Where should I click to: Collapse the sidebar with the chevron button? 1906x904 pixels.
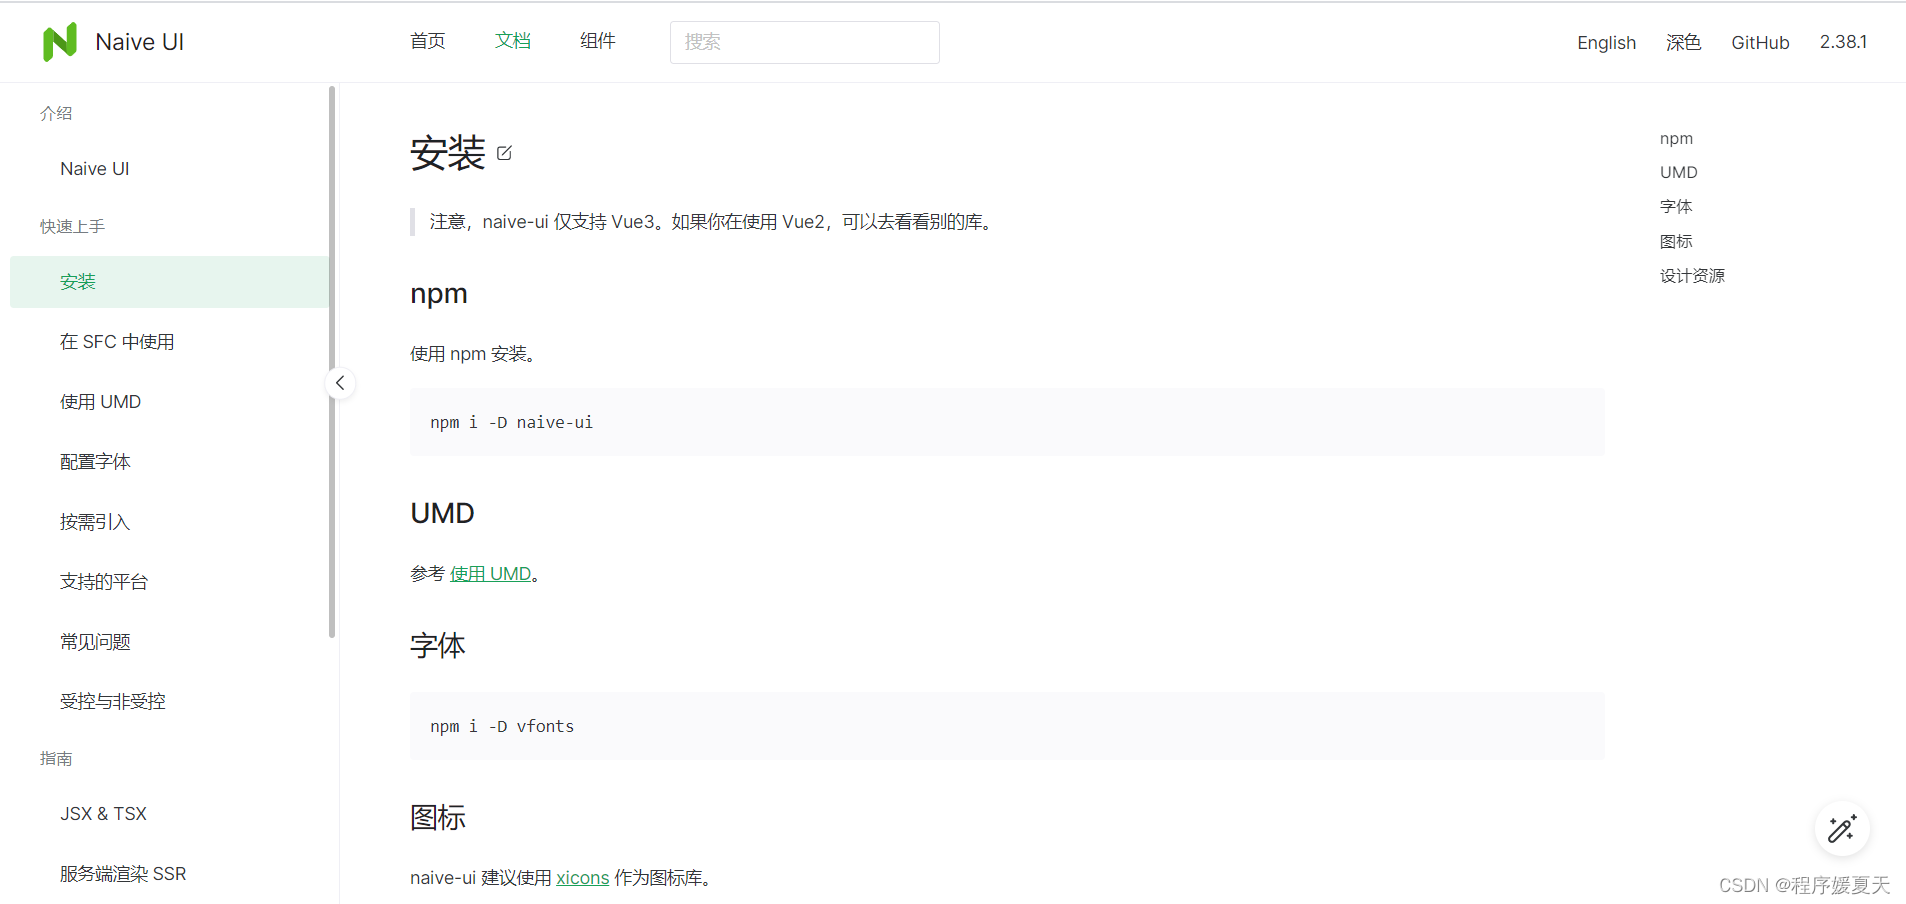[340, 383]
